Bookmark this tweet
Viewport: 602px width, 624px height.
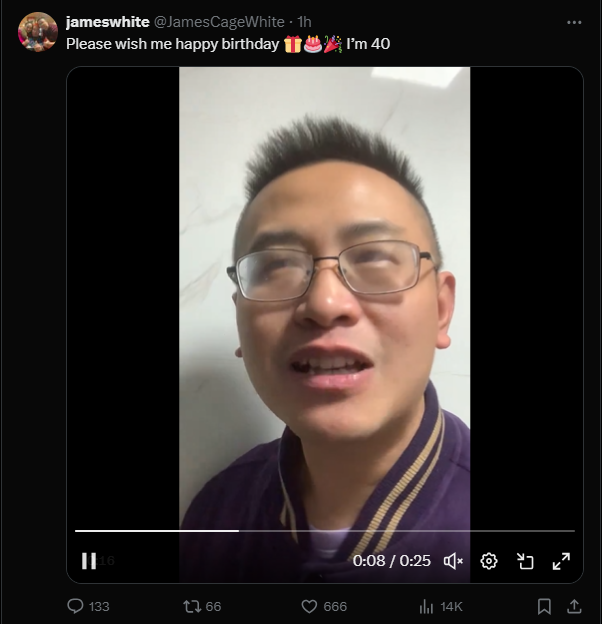pyautogui.click(x=544, y=606)
